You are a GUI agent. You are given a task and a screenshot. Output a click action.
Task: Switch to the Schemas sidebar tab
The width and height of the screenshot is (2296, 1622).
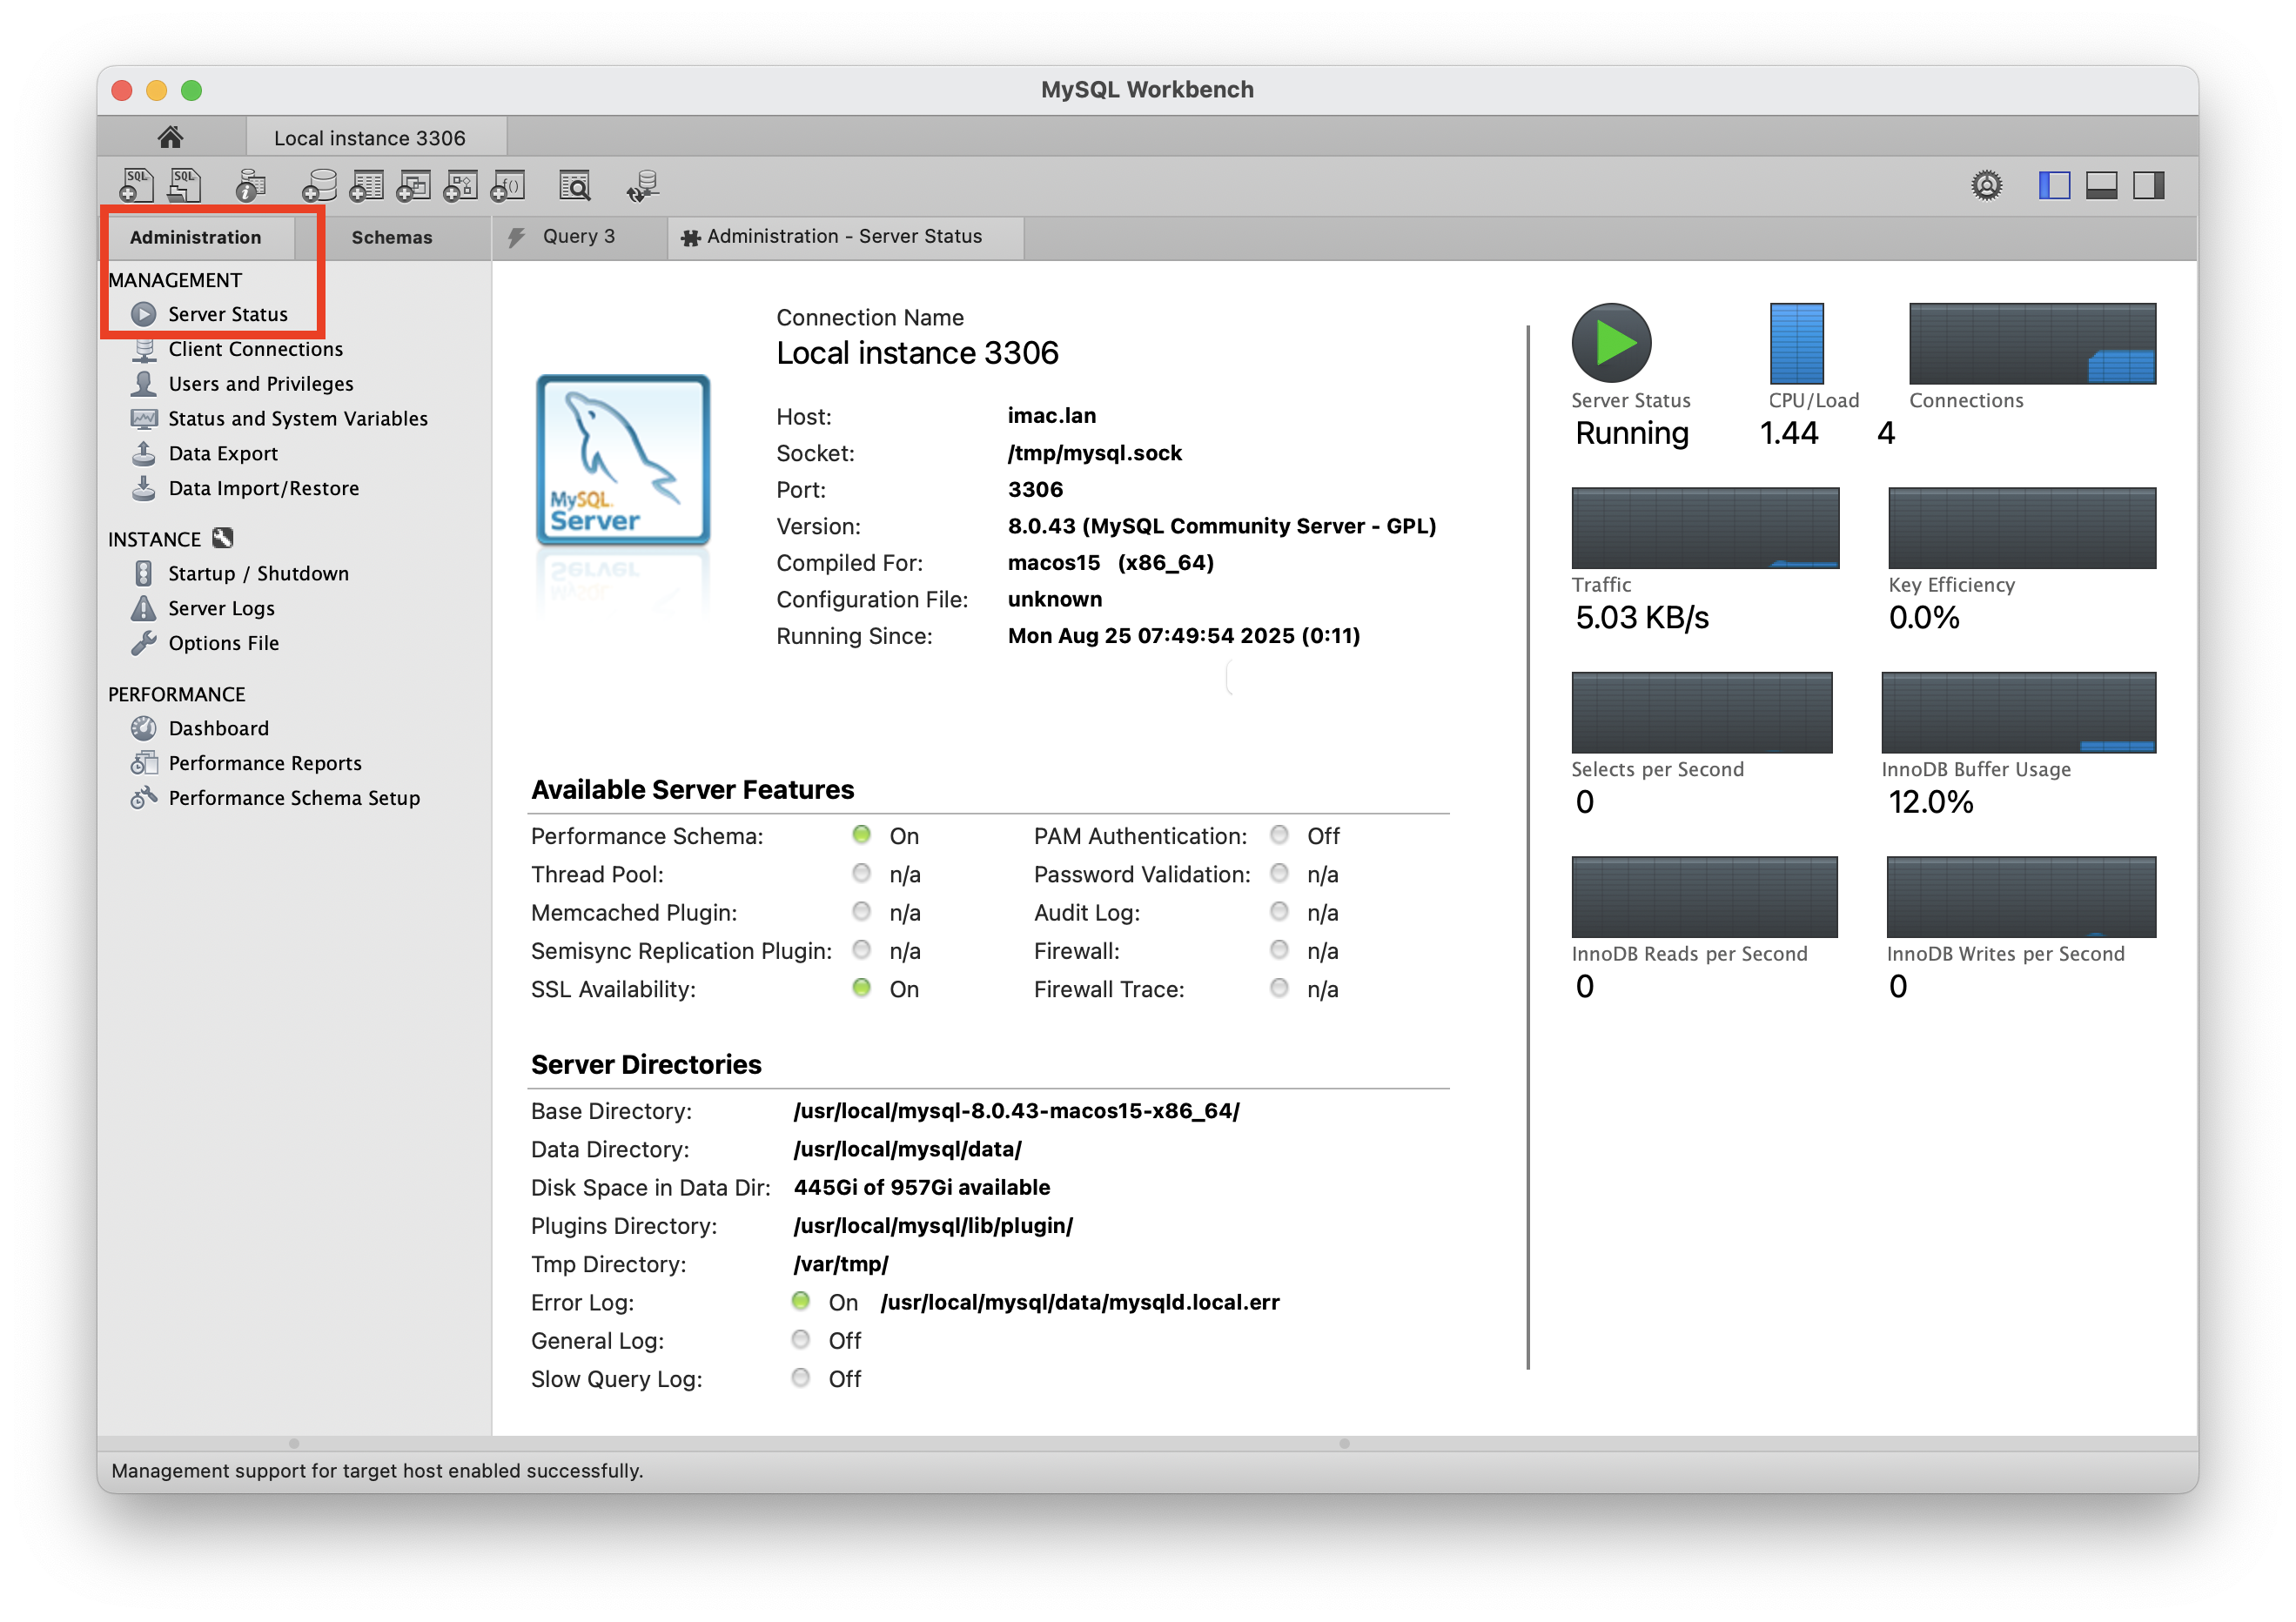(392, 237)
